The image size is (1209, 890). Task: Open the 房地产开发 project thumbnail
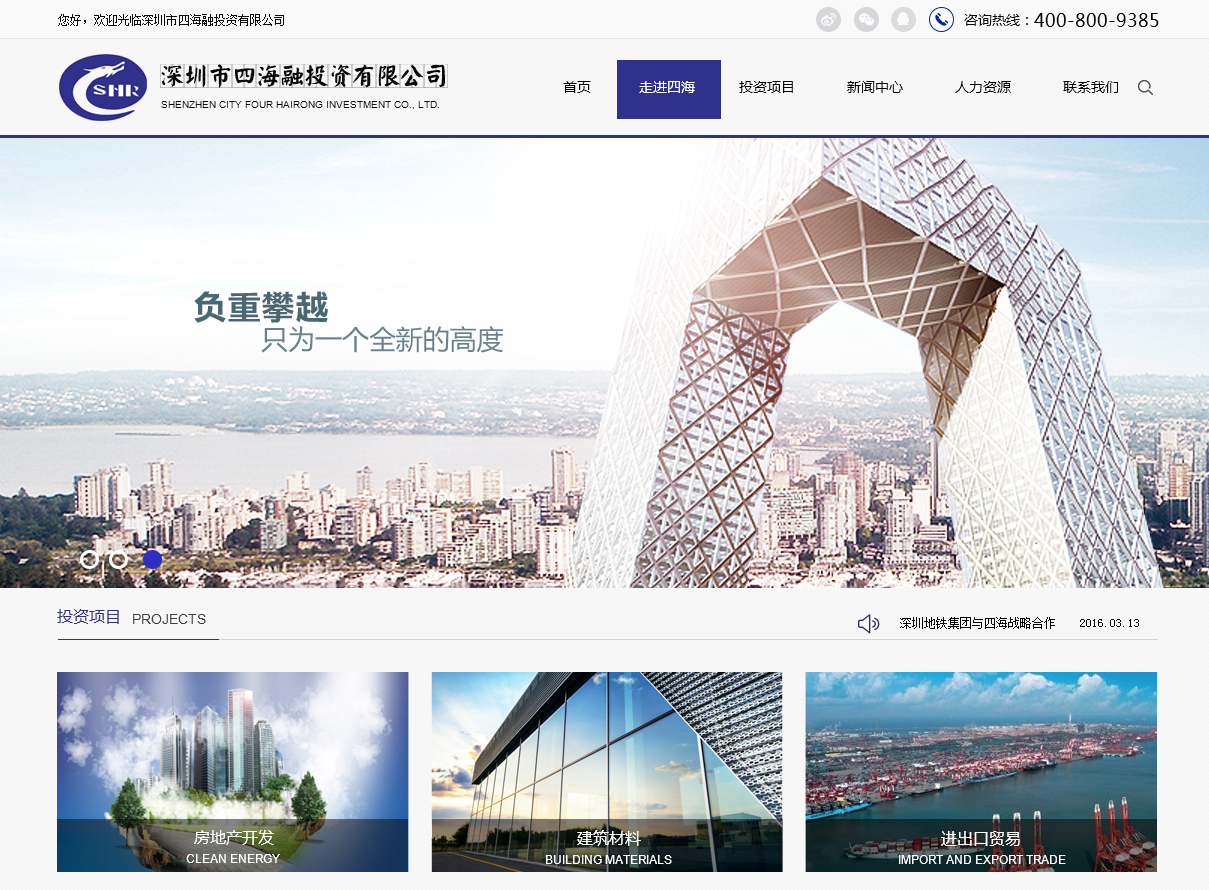[x=233, y=771]
